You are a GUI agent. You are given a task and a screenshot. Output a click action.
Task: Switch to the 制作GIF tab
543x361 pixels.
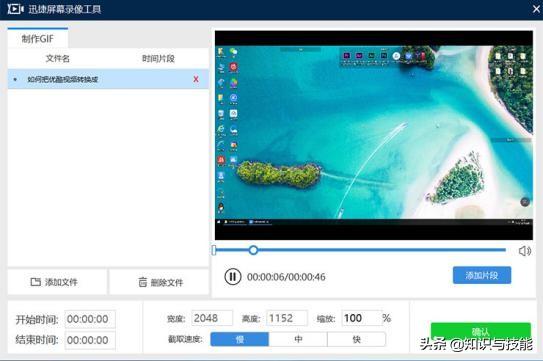click(x=38, y=38)
